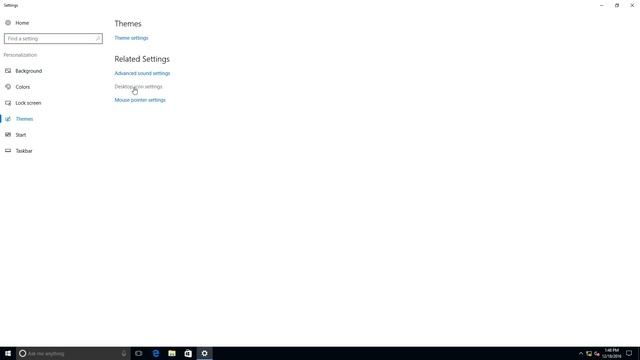The image size is (640, 360).
Task: Open the Theme settings link
Action: [x=131, y=38]
